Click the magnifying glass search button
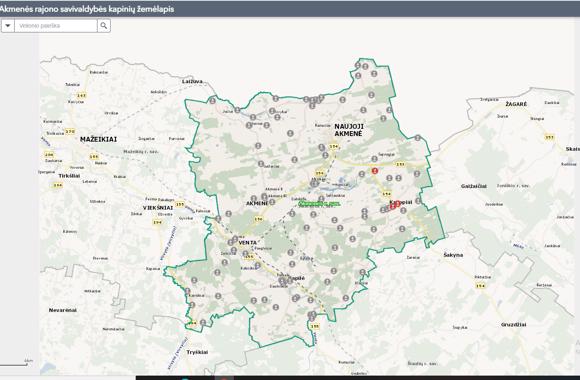The width and height of the screenshot is (580, 380). [104, 26]
